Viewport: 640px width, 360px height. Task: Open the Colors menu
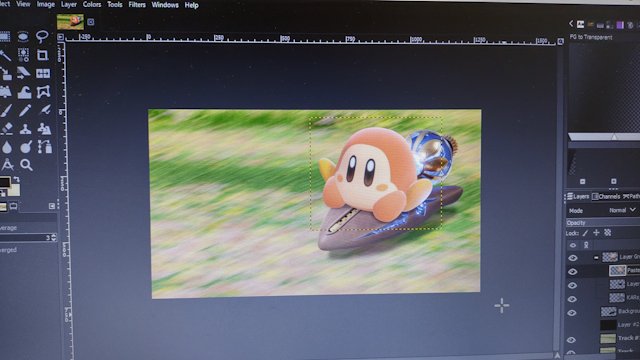coord(92,4)
